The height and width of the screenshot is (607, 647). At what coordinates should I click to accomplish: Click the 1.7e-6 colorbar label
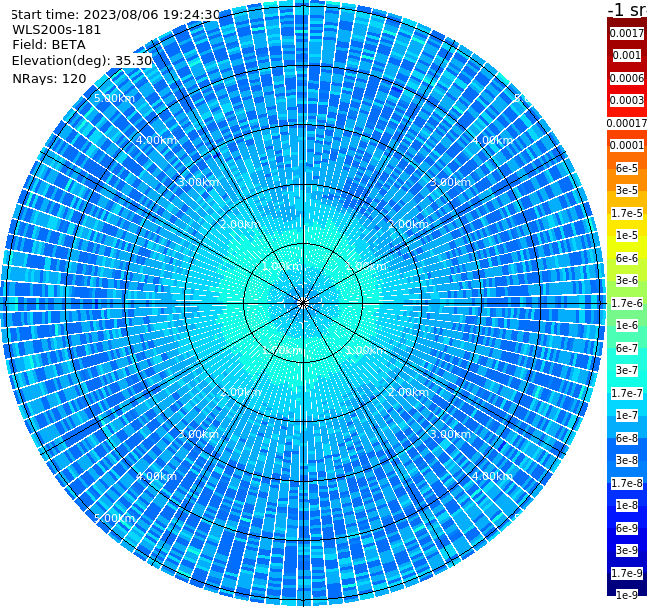627,303
